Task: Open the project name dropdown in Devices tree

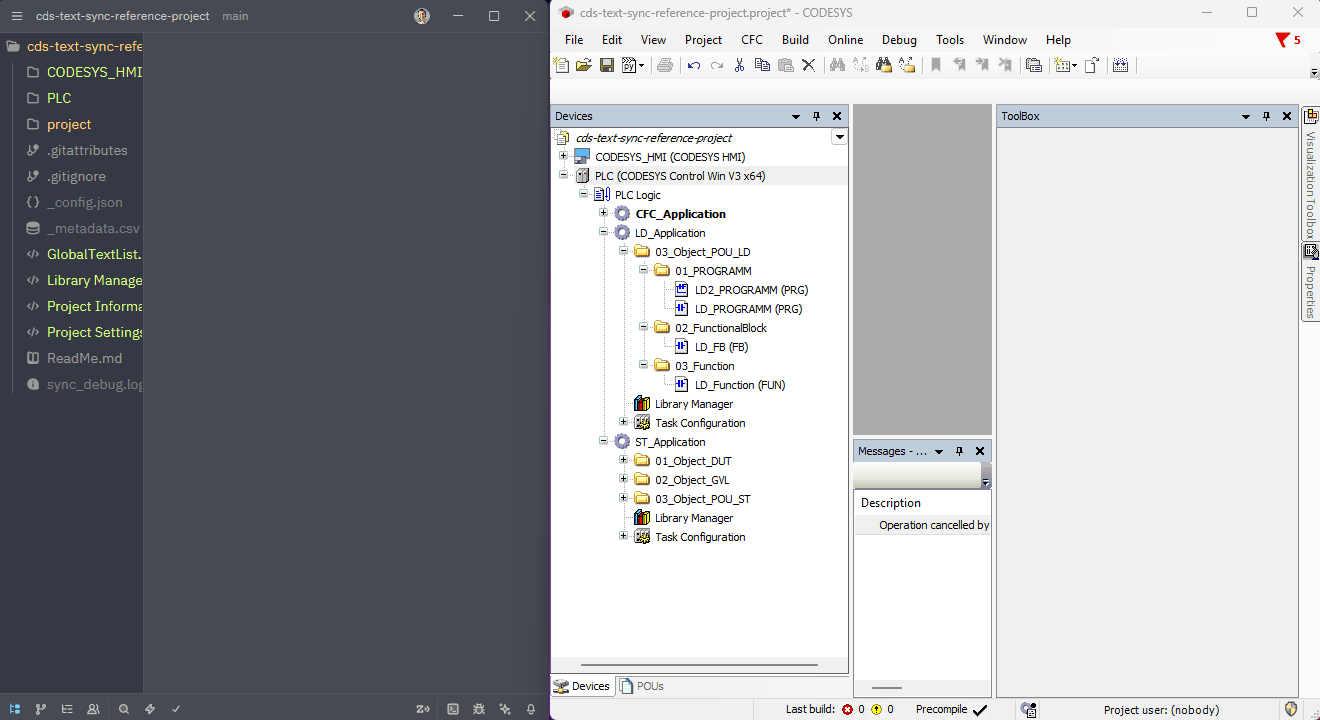Action: [840, 137]
